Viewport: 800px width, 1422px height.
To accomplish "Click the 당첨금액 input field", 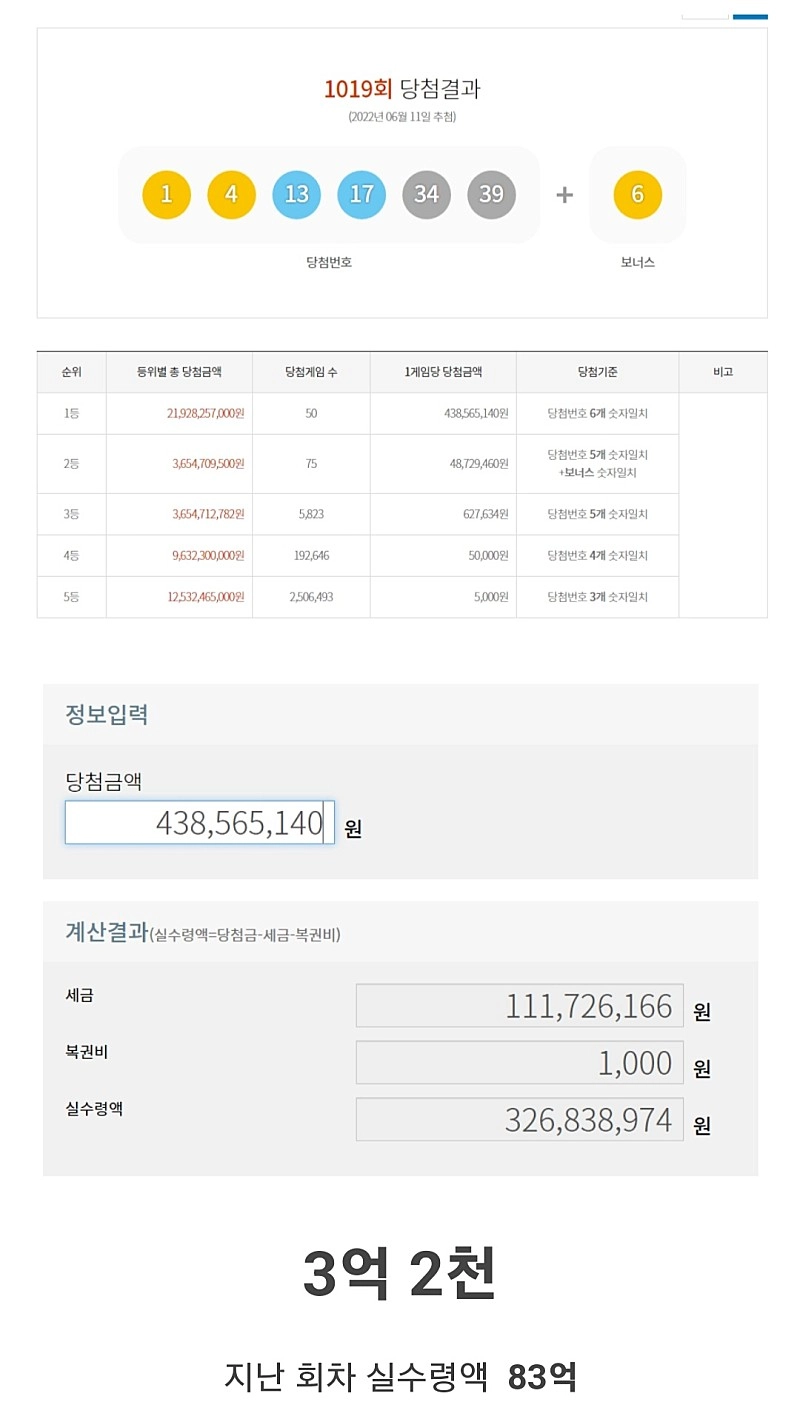I will point(199,822).
